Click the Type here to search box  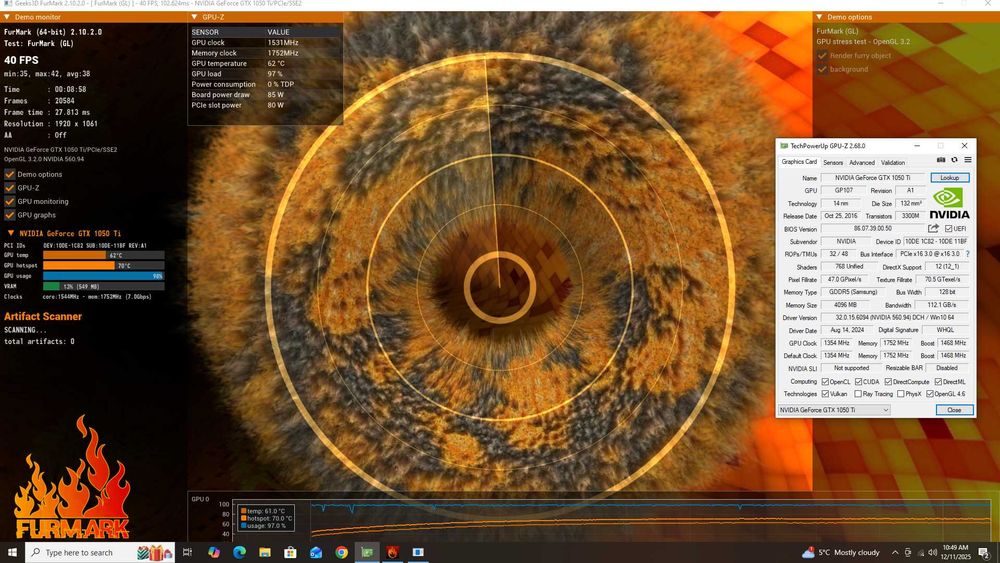(x=99, y=552)
